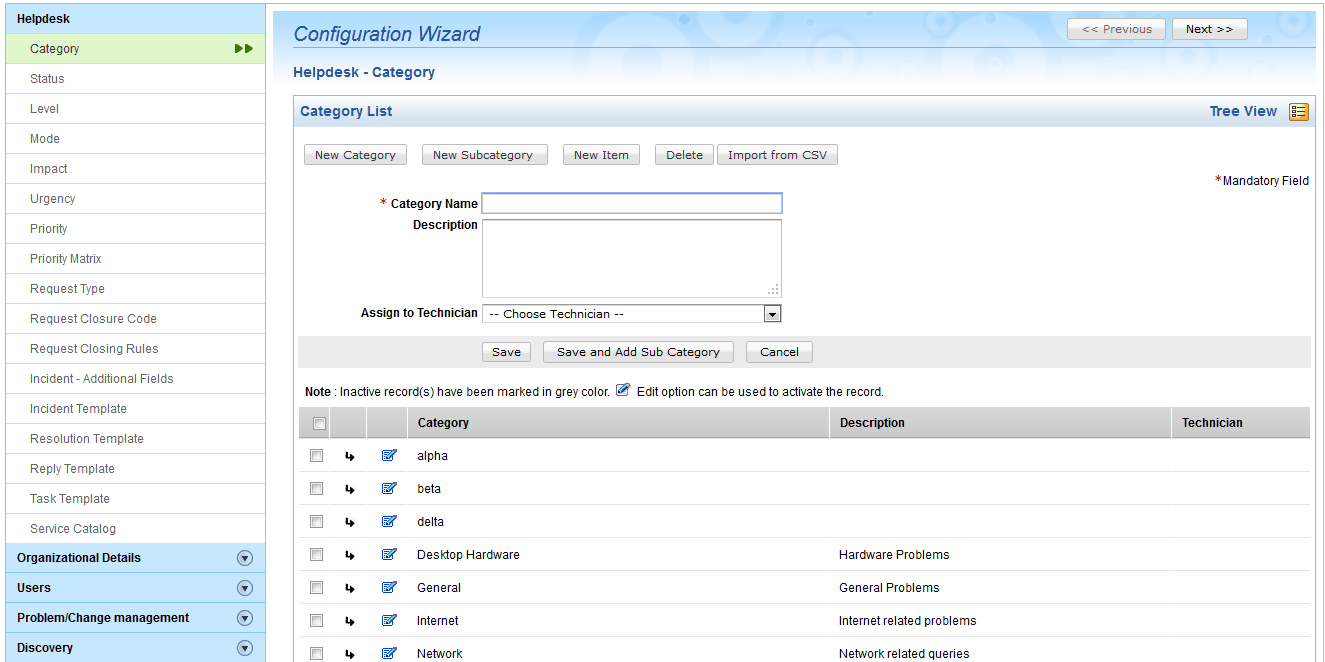This screenshot has height=662, width=1325.
Task: Expand the Organizational Details section
Action: point(244,558)
